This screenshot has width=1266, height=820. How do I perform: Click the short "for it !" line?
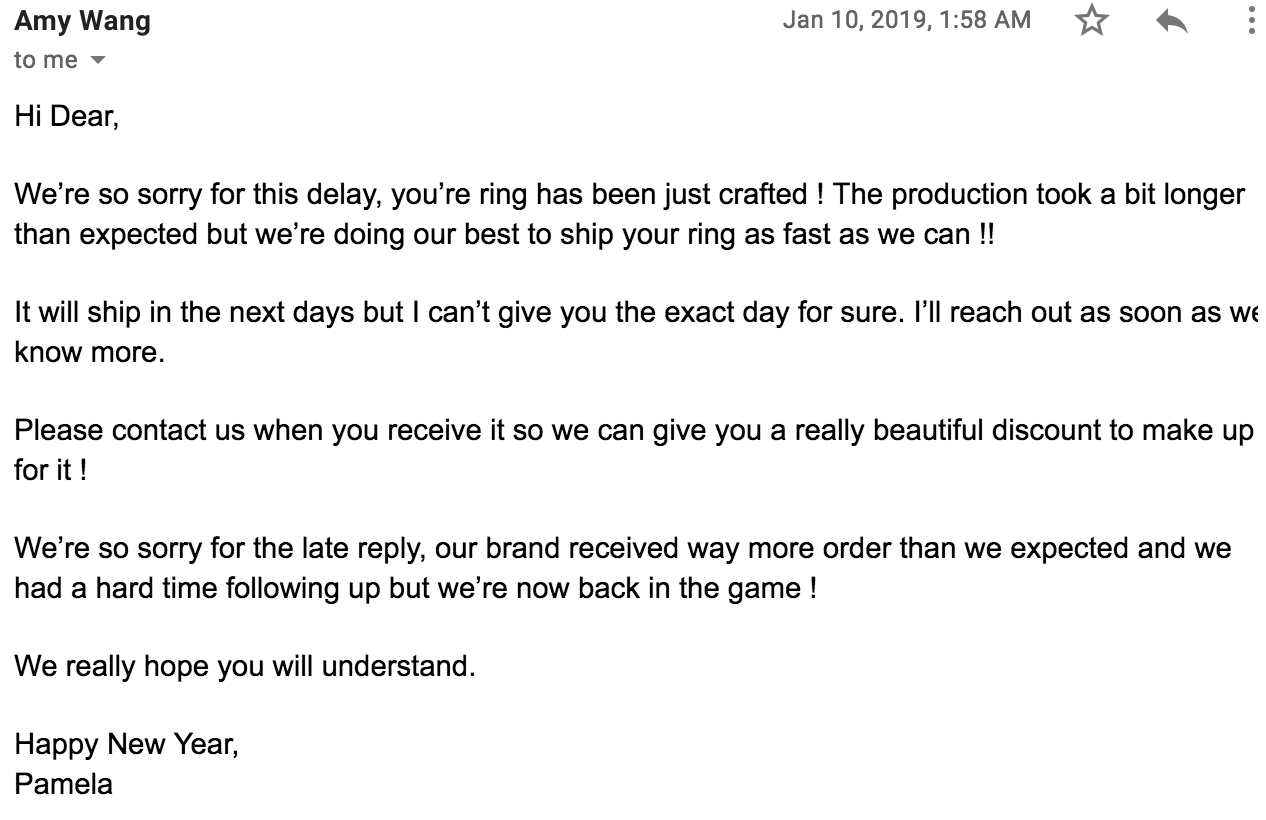tap(51, 470)
